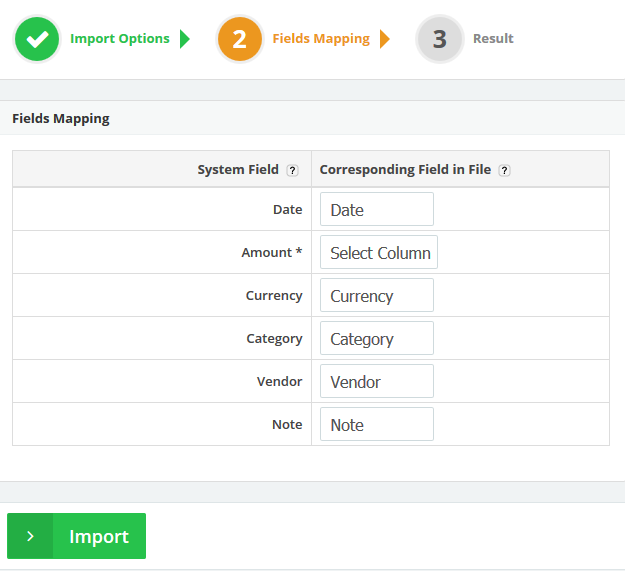Click the green checkmark step icon
The width and height of the screenshot is (625, 571).
pyautogui.click(x=37, y=39)
